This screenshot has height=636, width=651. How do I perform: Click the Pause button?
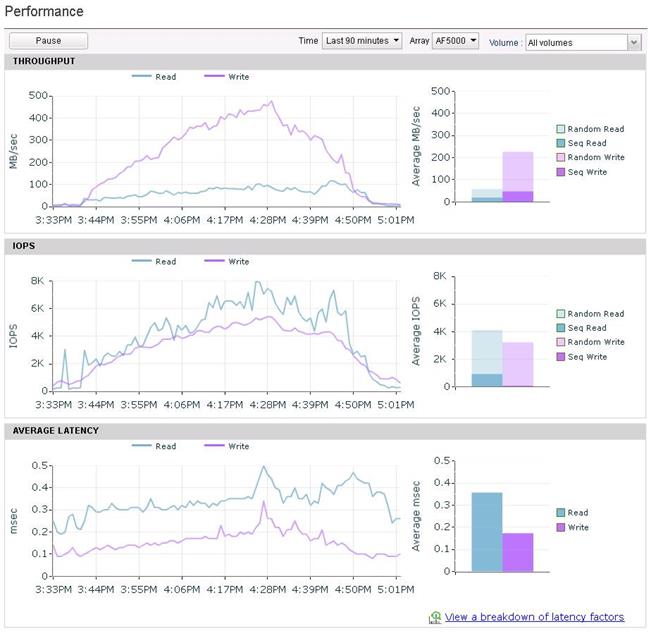pyautogui.click(x=48, y=41)
